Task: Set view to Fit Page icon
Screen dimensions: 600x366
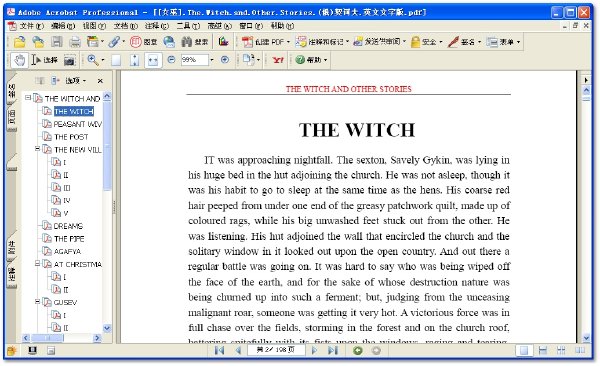Action: 134,60
